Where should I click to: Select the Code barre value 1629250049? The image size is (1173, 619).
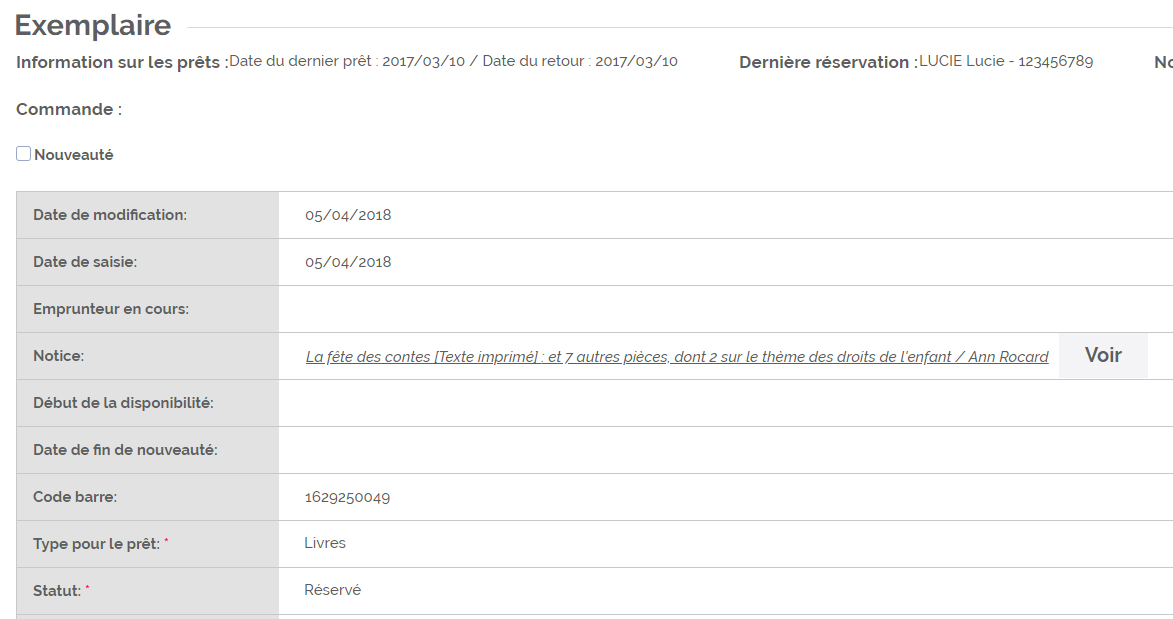(347, 498)
